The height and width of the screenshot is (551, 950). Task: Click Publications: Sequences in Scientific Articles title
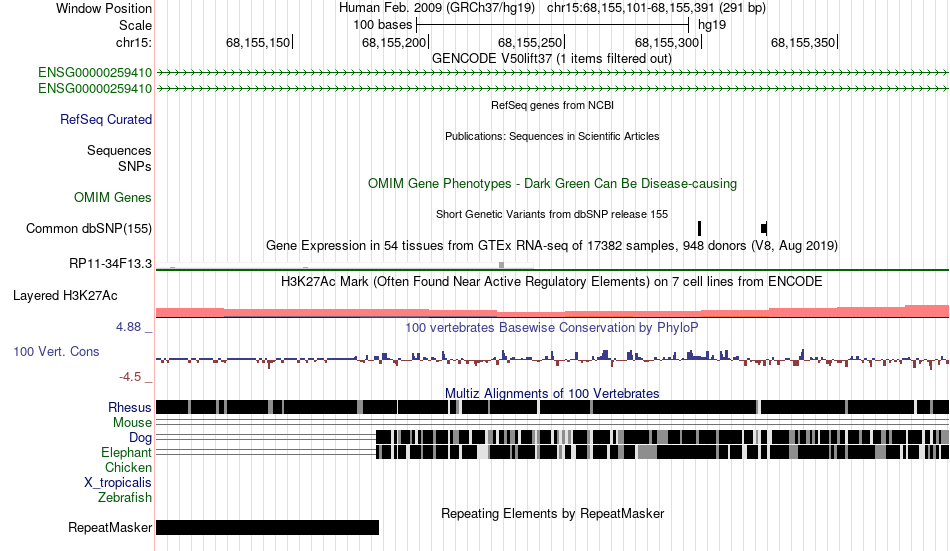[552, 136]
